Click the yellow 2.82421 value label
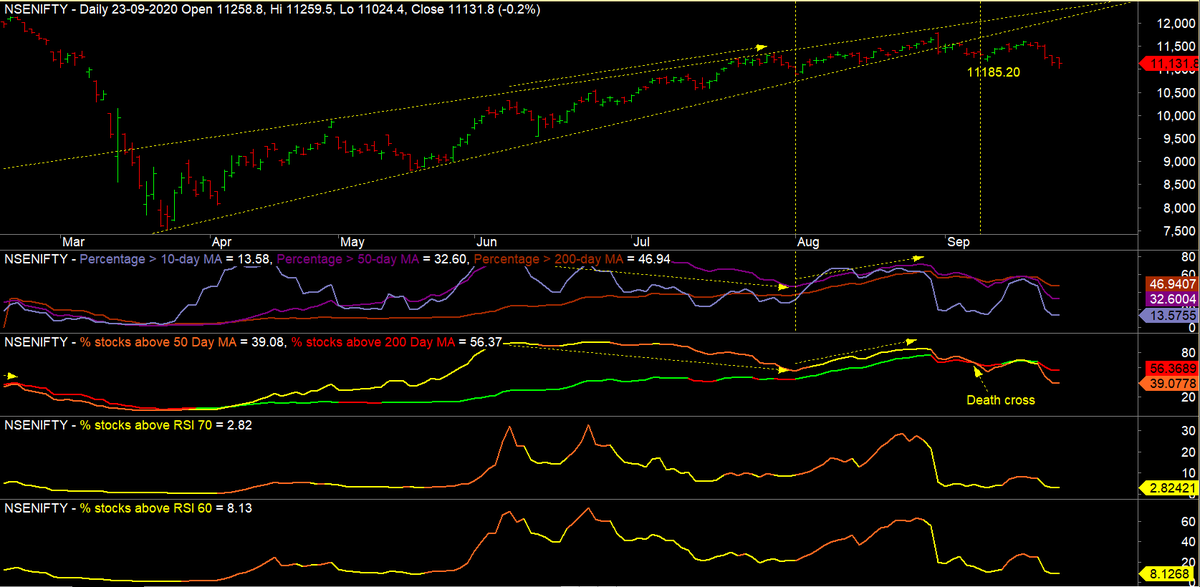Viewport: 1200px width, 587px height. tap(1169, 487)
